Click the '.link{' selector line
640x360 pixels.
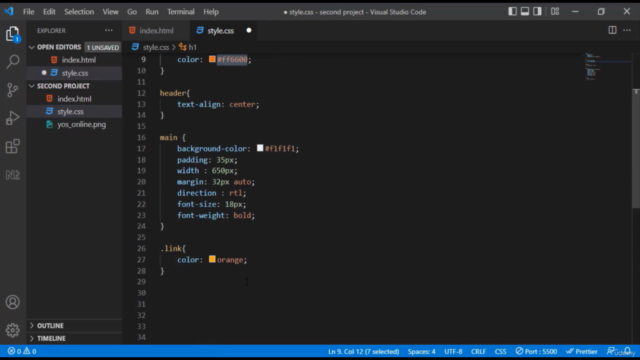[173, 249]
